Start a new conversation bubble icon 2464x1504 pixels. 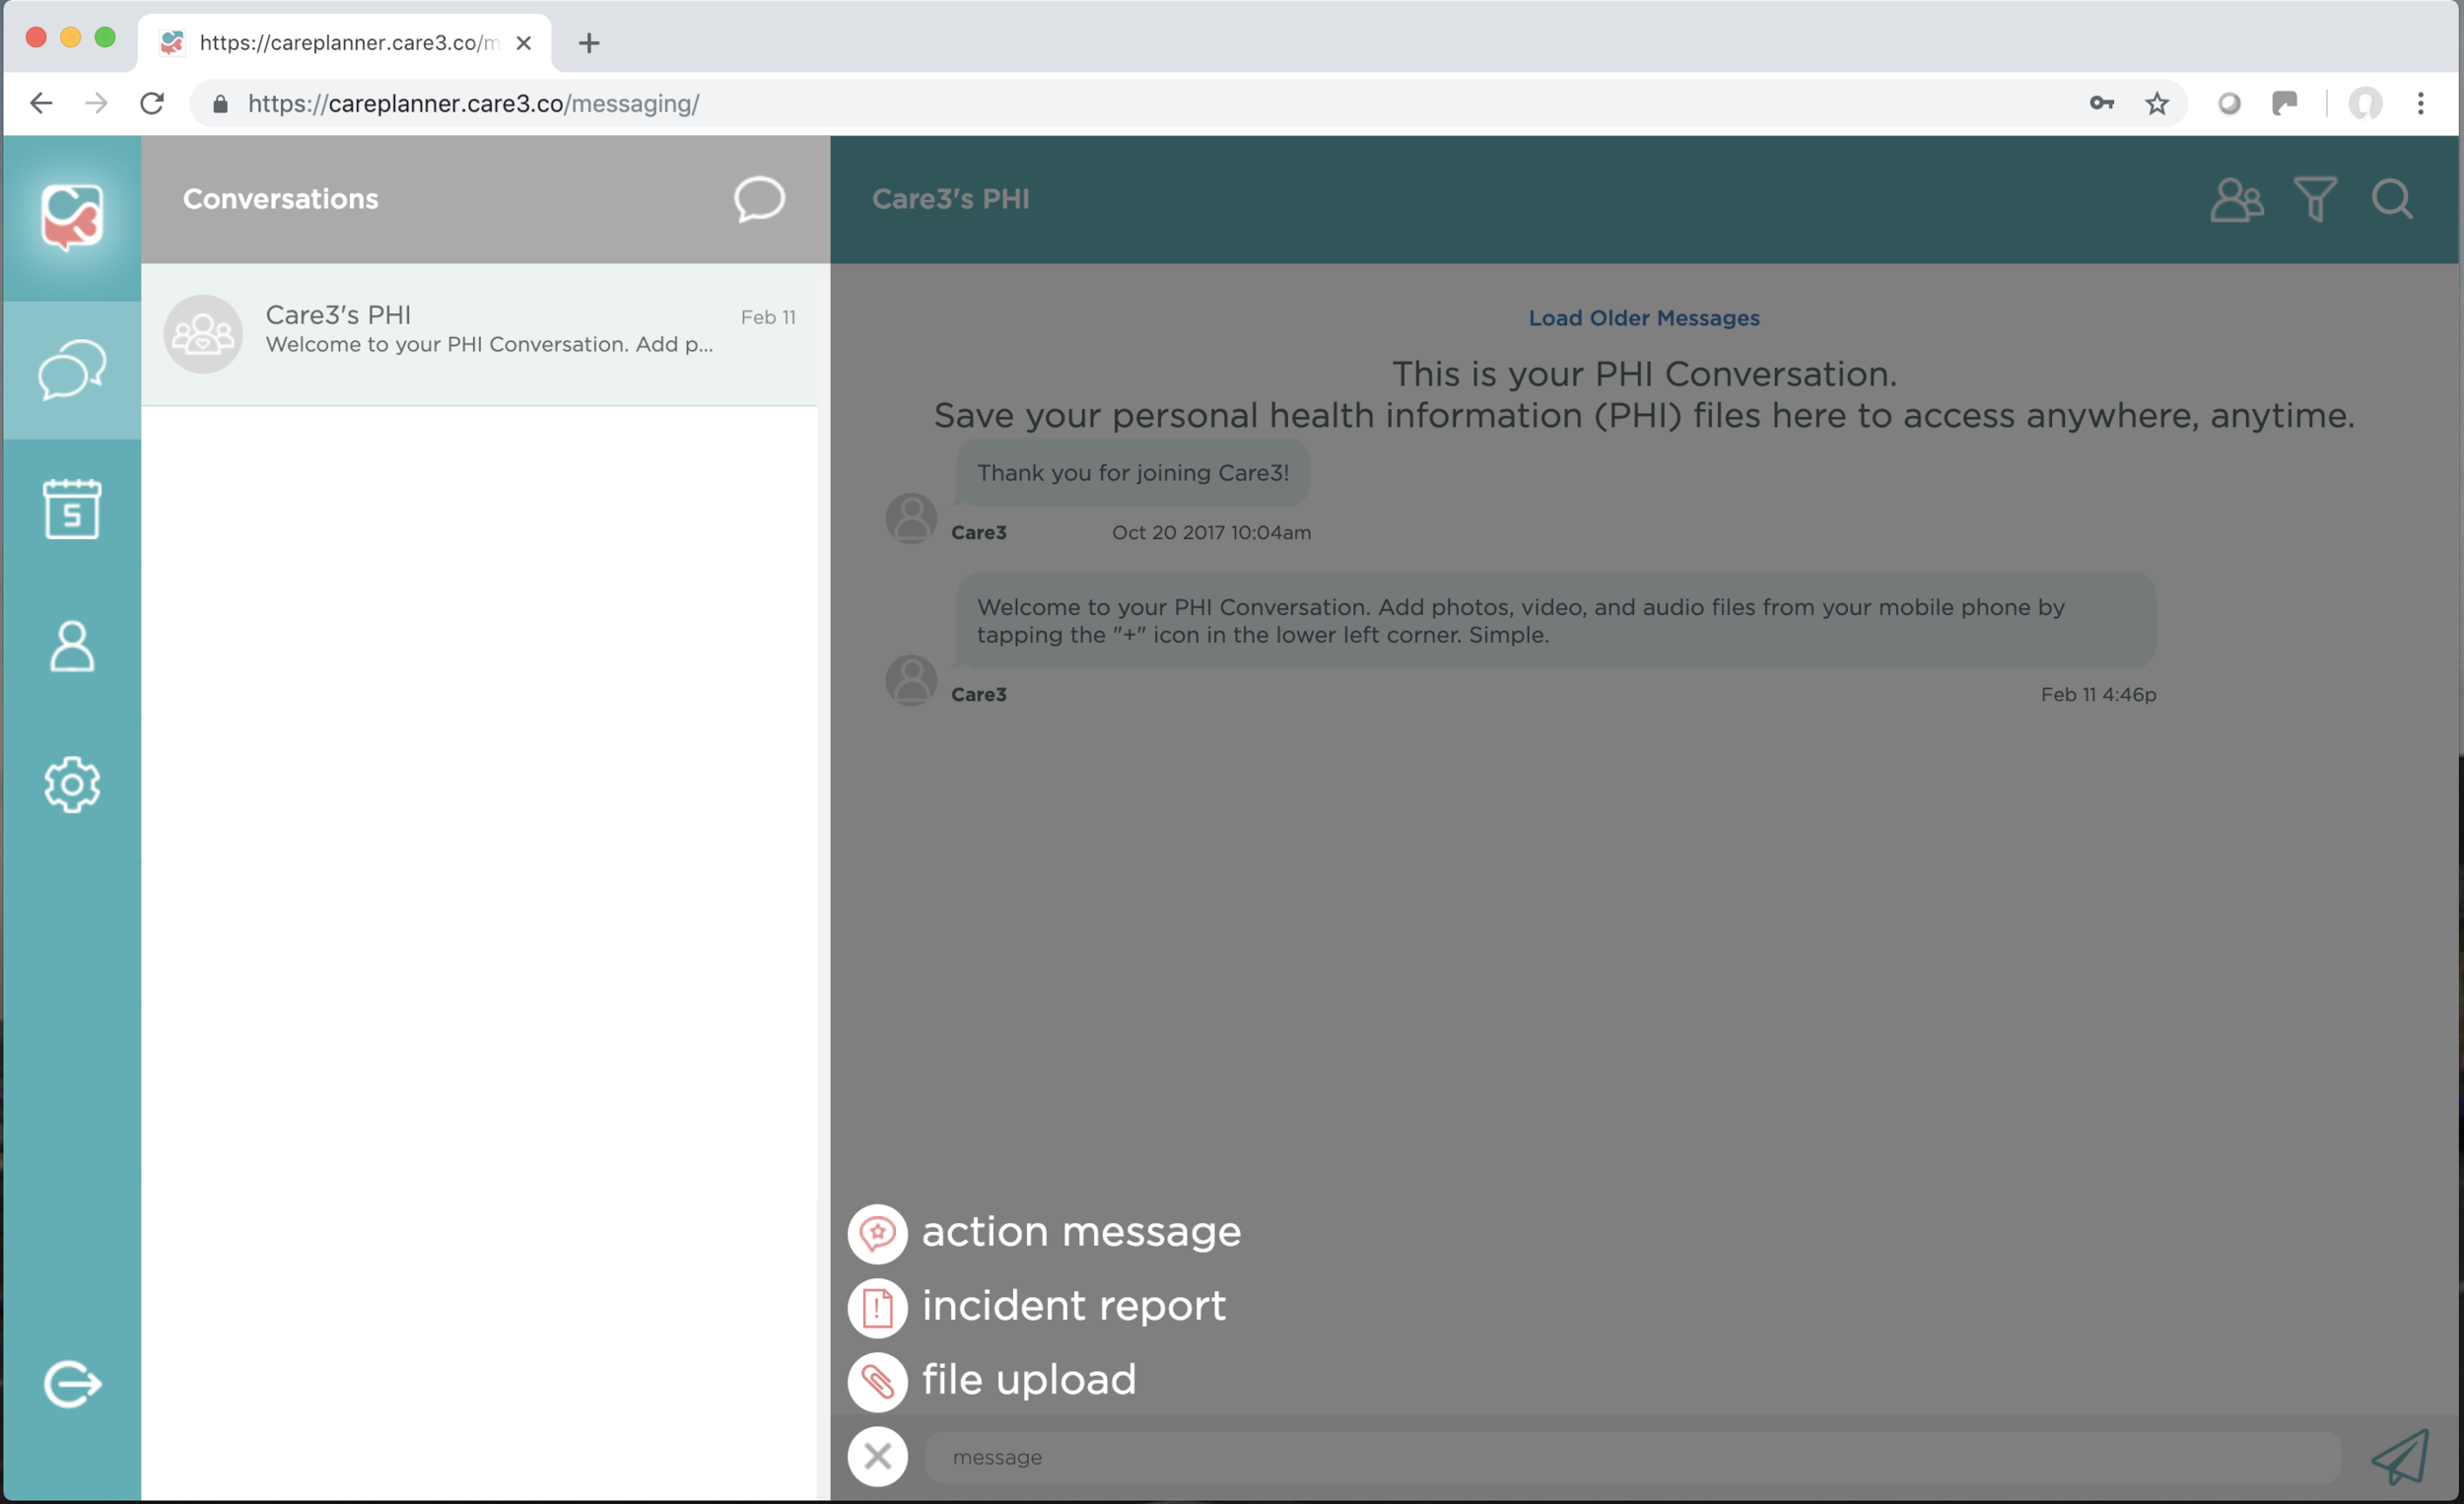759,199
